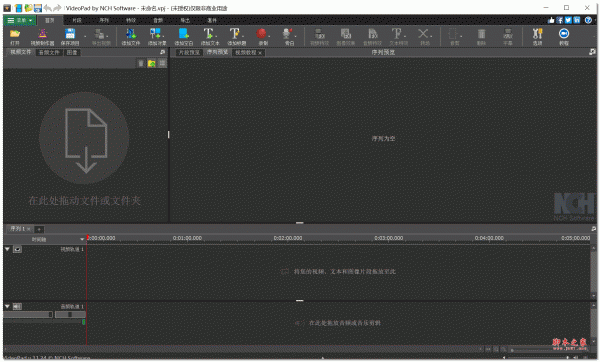Open the Add Text dropdown arrow
600x362 pixels.
[217, 36]
